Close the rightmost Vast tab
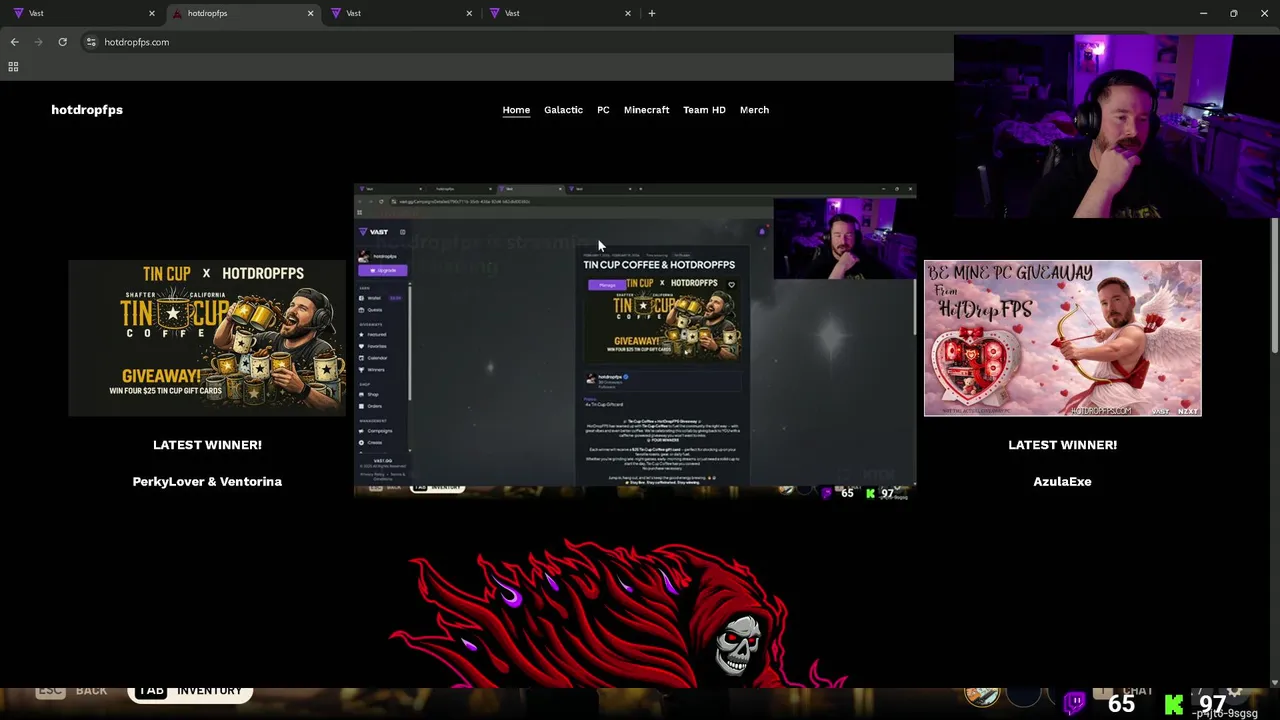 628,13
